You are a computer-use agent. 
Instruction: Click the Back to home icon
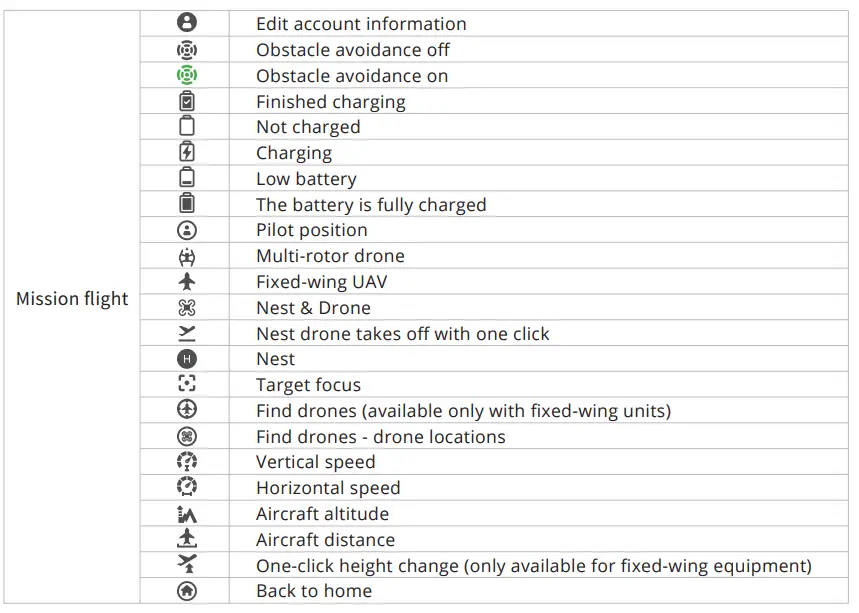pyautogui.click(x=186, y=591)
